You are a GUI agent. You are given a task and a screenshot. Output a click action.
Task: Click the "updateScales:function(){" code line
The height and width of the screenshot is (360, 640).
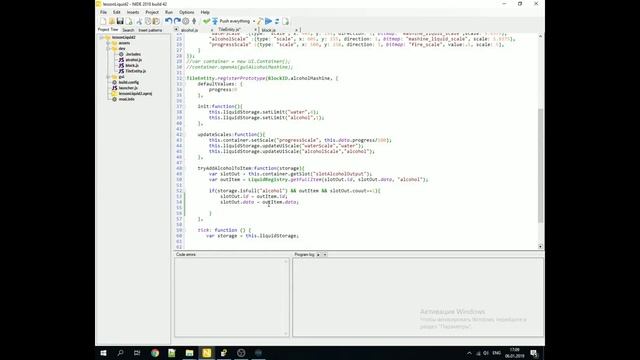tap(231, 134)
